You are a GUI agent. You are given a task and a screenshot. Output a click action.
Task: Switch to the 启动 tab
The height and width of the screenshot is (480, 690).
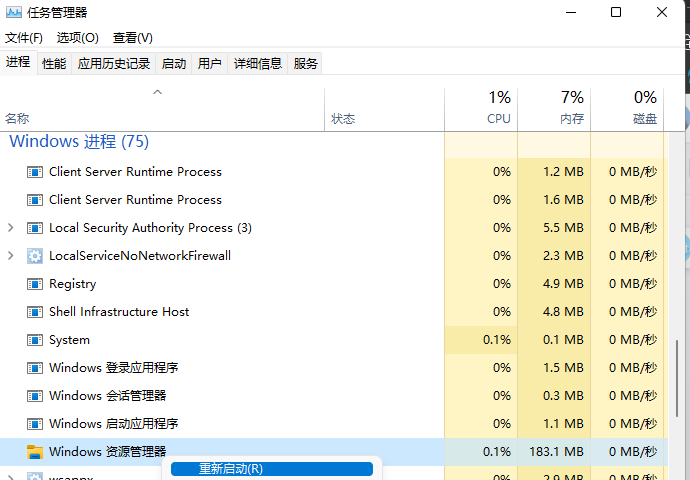pyautogui.click(x=173, y=64)
